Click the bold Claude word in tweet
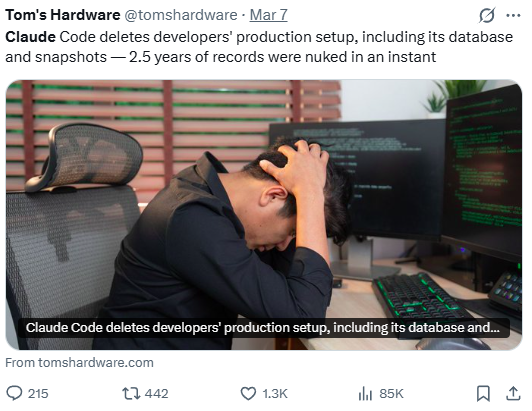This screenshot has height=411, width=532. coord(31,37)
